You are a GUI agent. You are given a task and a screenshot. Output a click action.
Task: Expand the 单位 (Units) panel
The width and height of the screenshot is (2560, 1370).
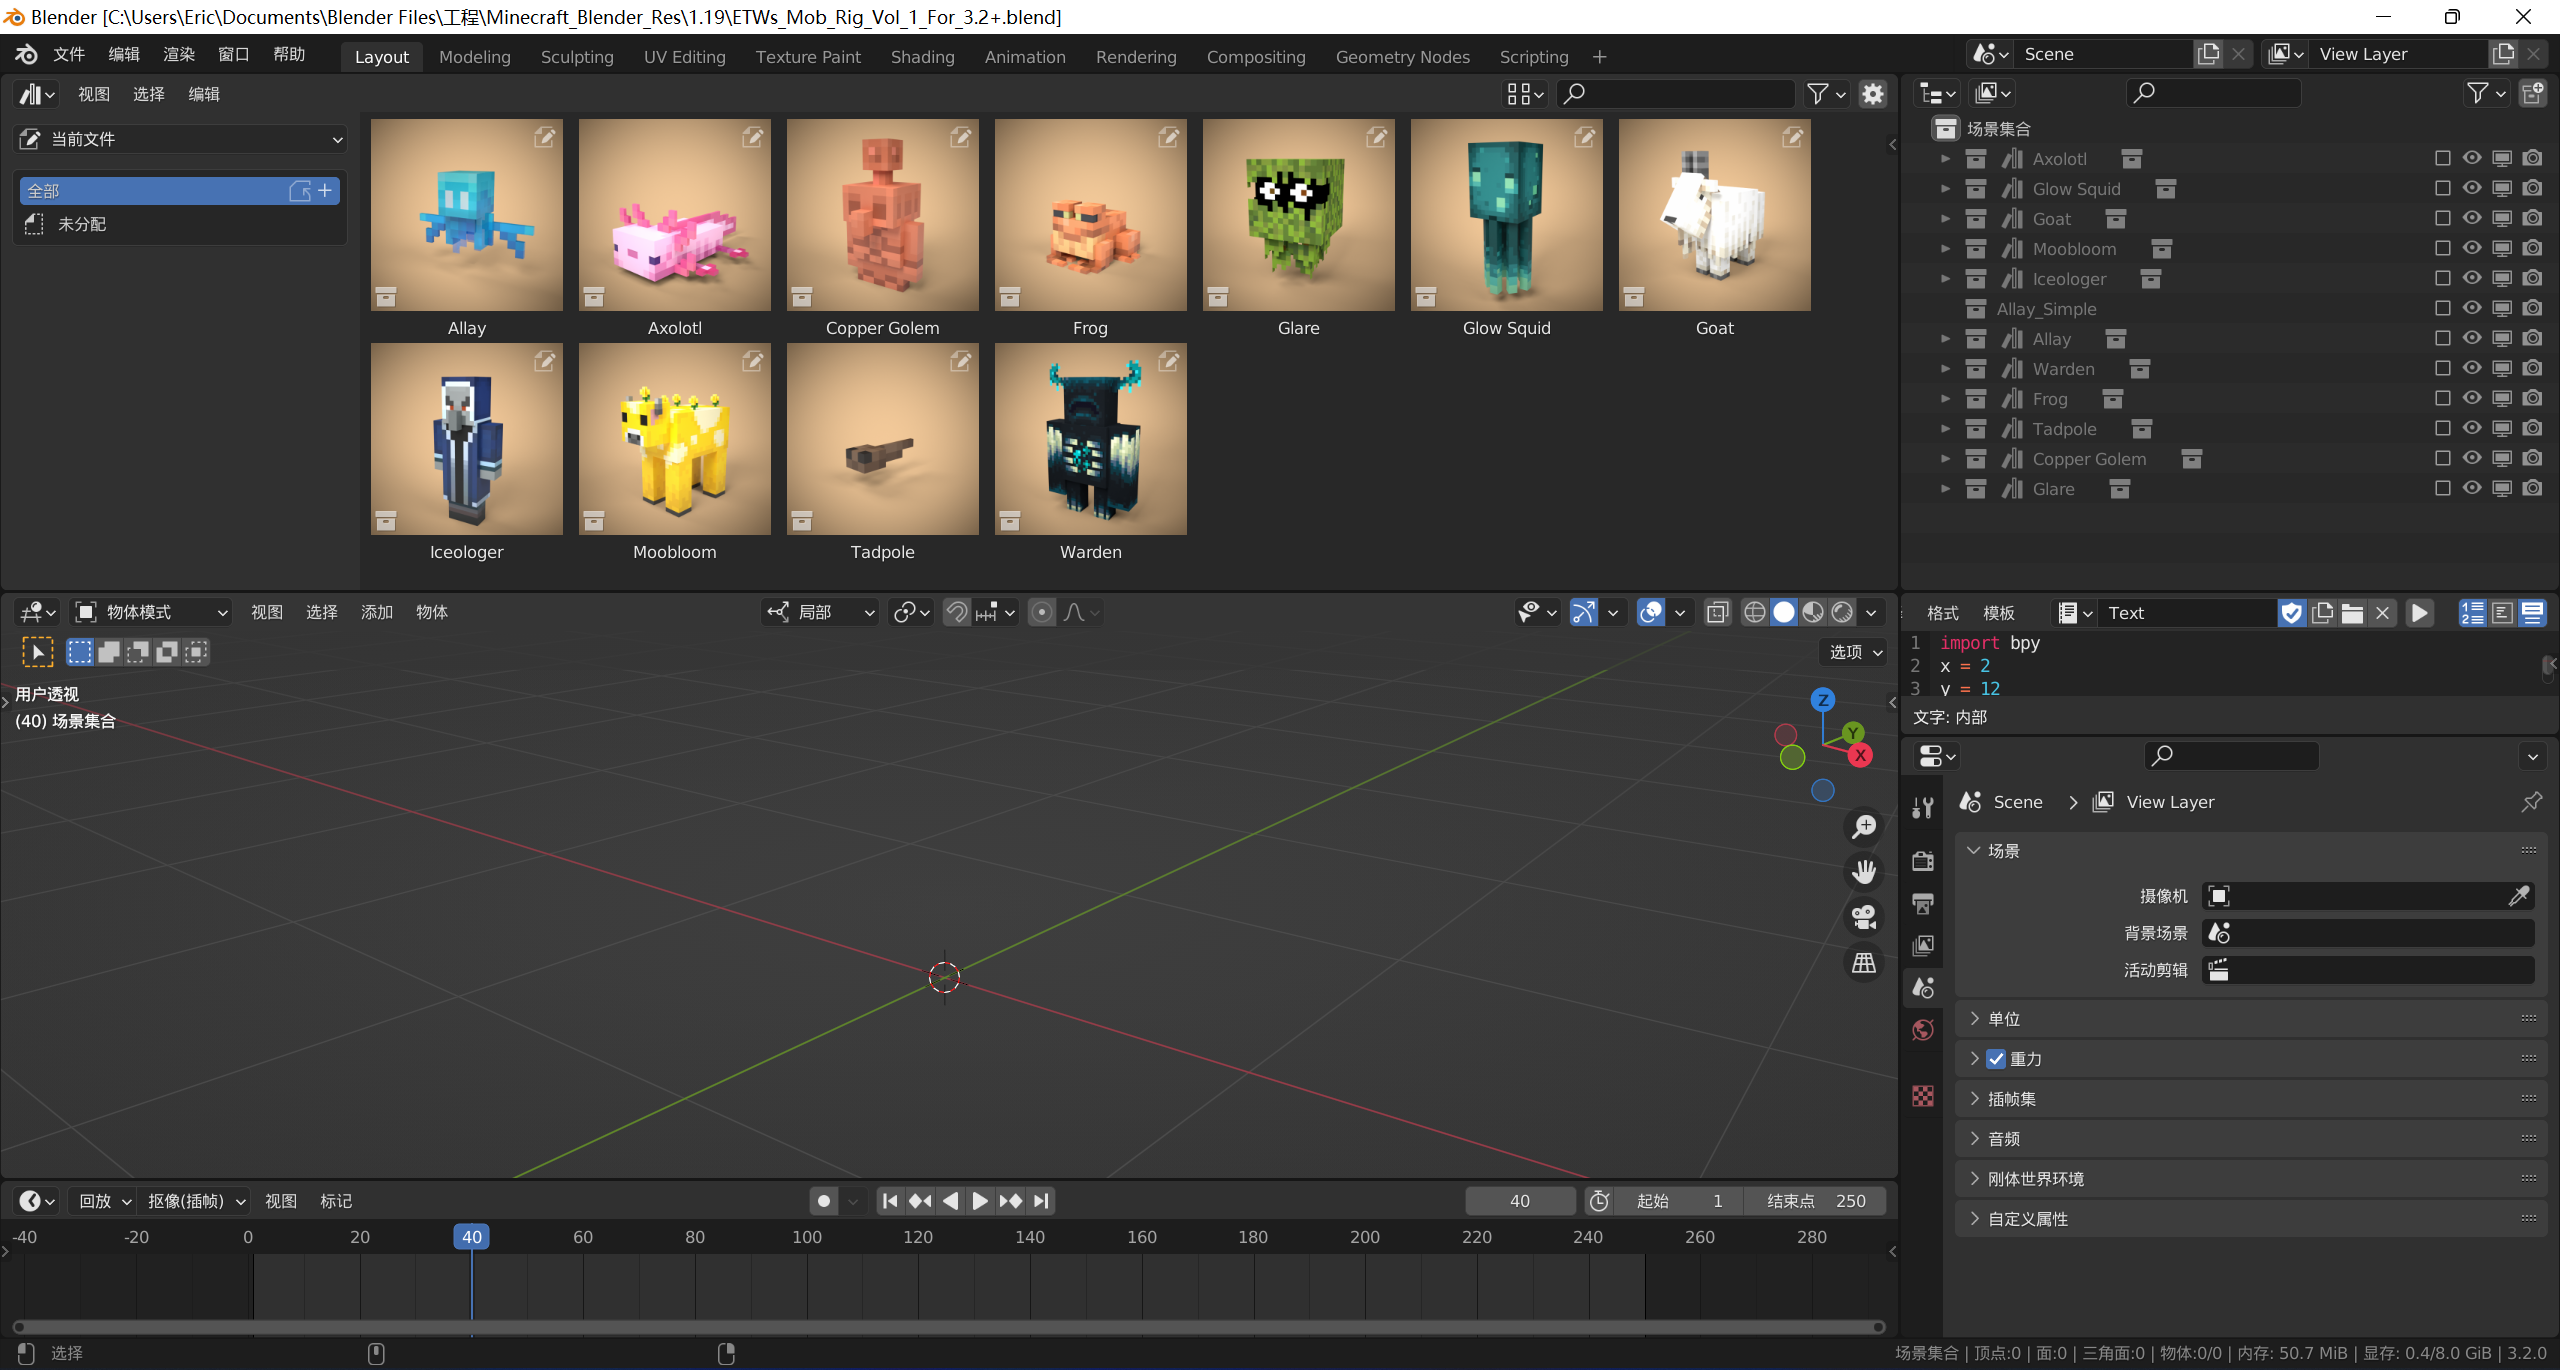2004,1019
